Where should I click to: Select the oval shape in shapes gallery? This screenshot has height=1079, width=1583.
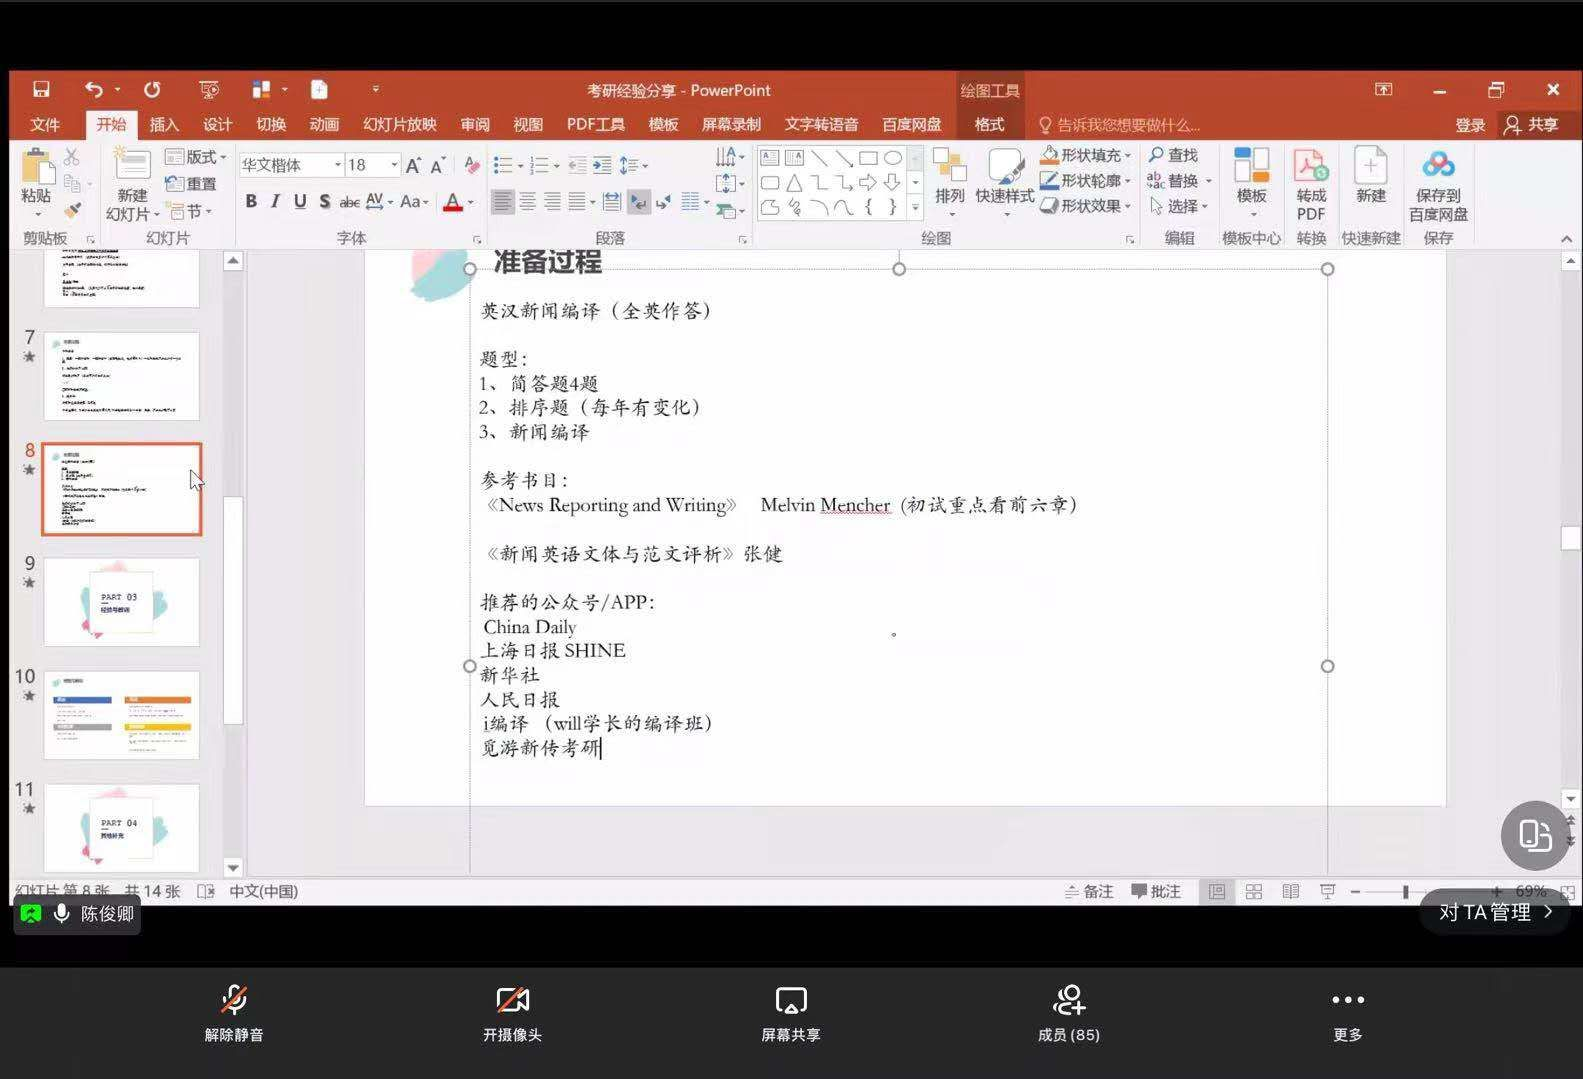[893, 158]
